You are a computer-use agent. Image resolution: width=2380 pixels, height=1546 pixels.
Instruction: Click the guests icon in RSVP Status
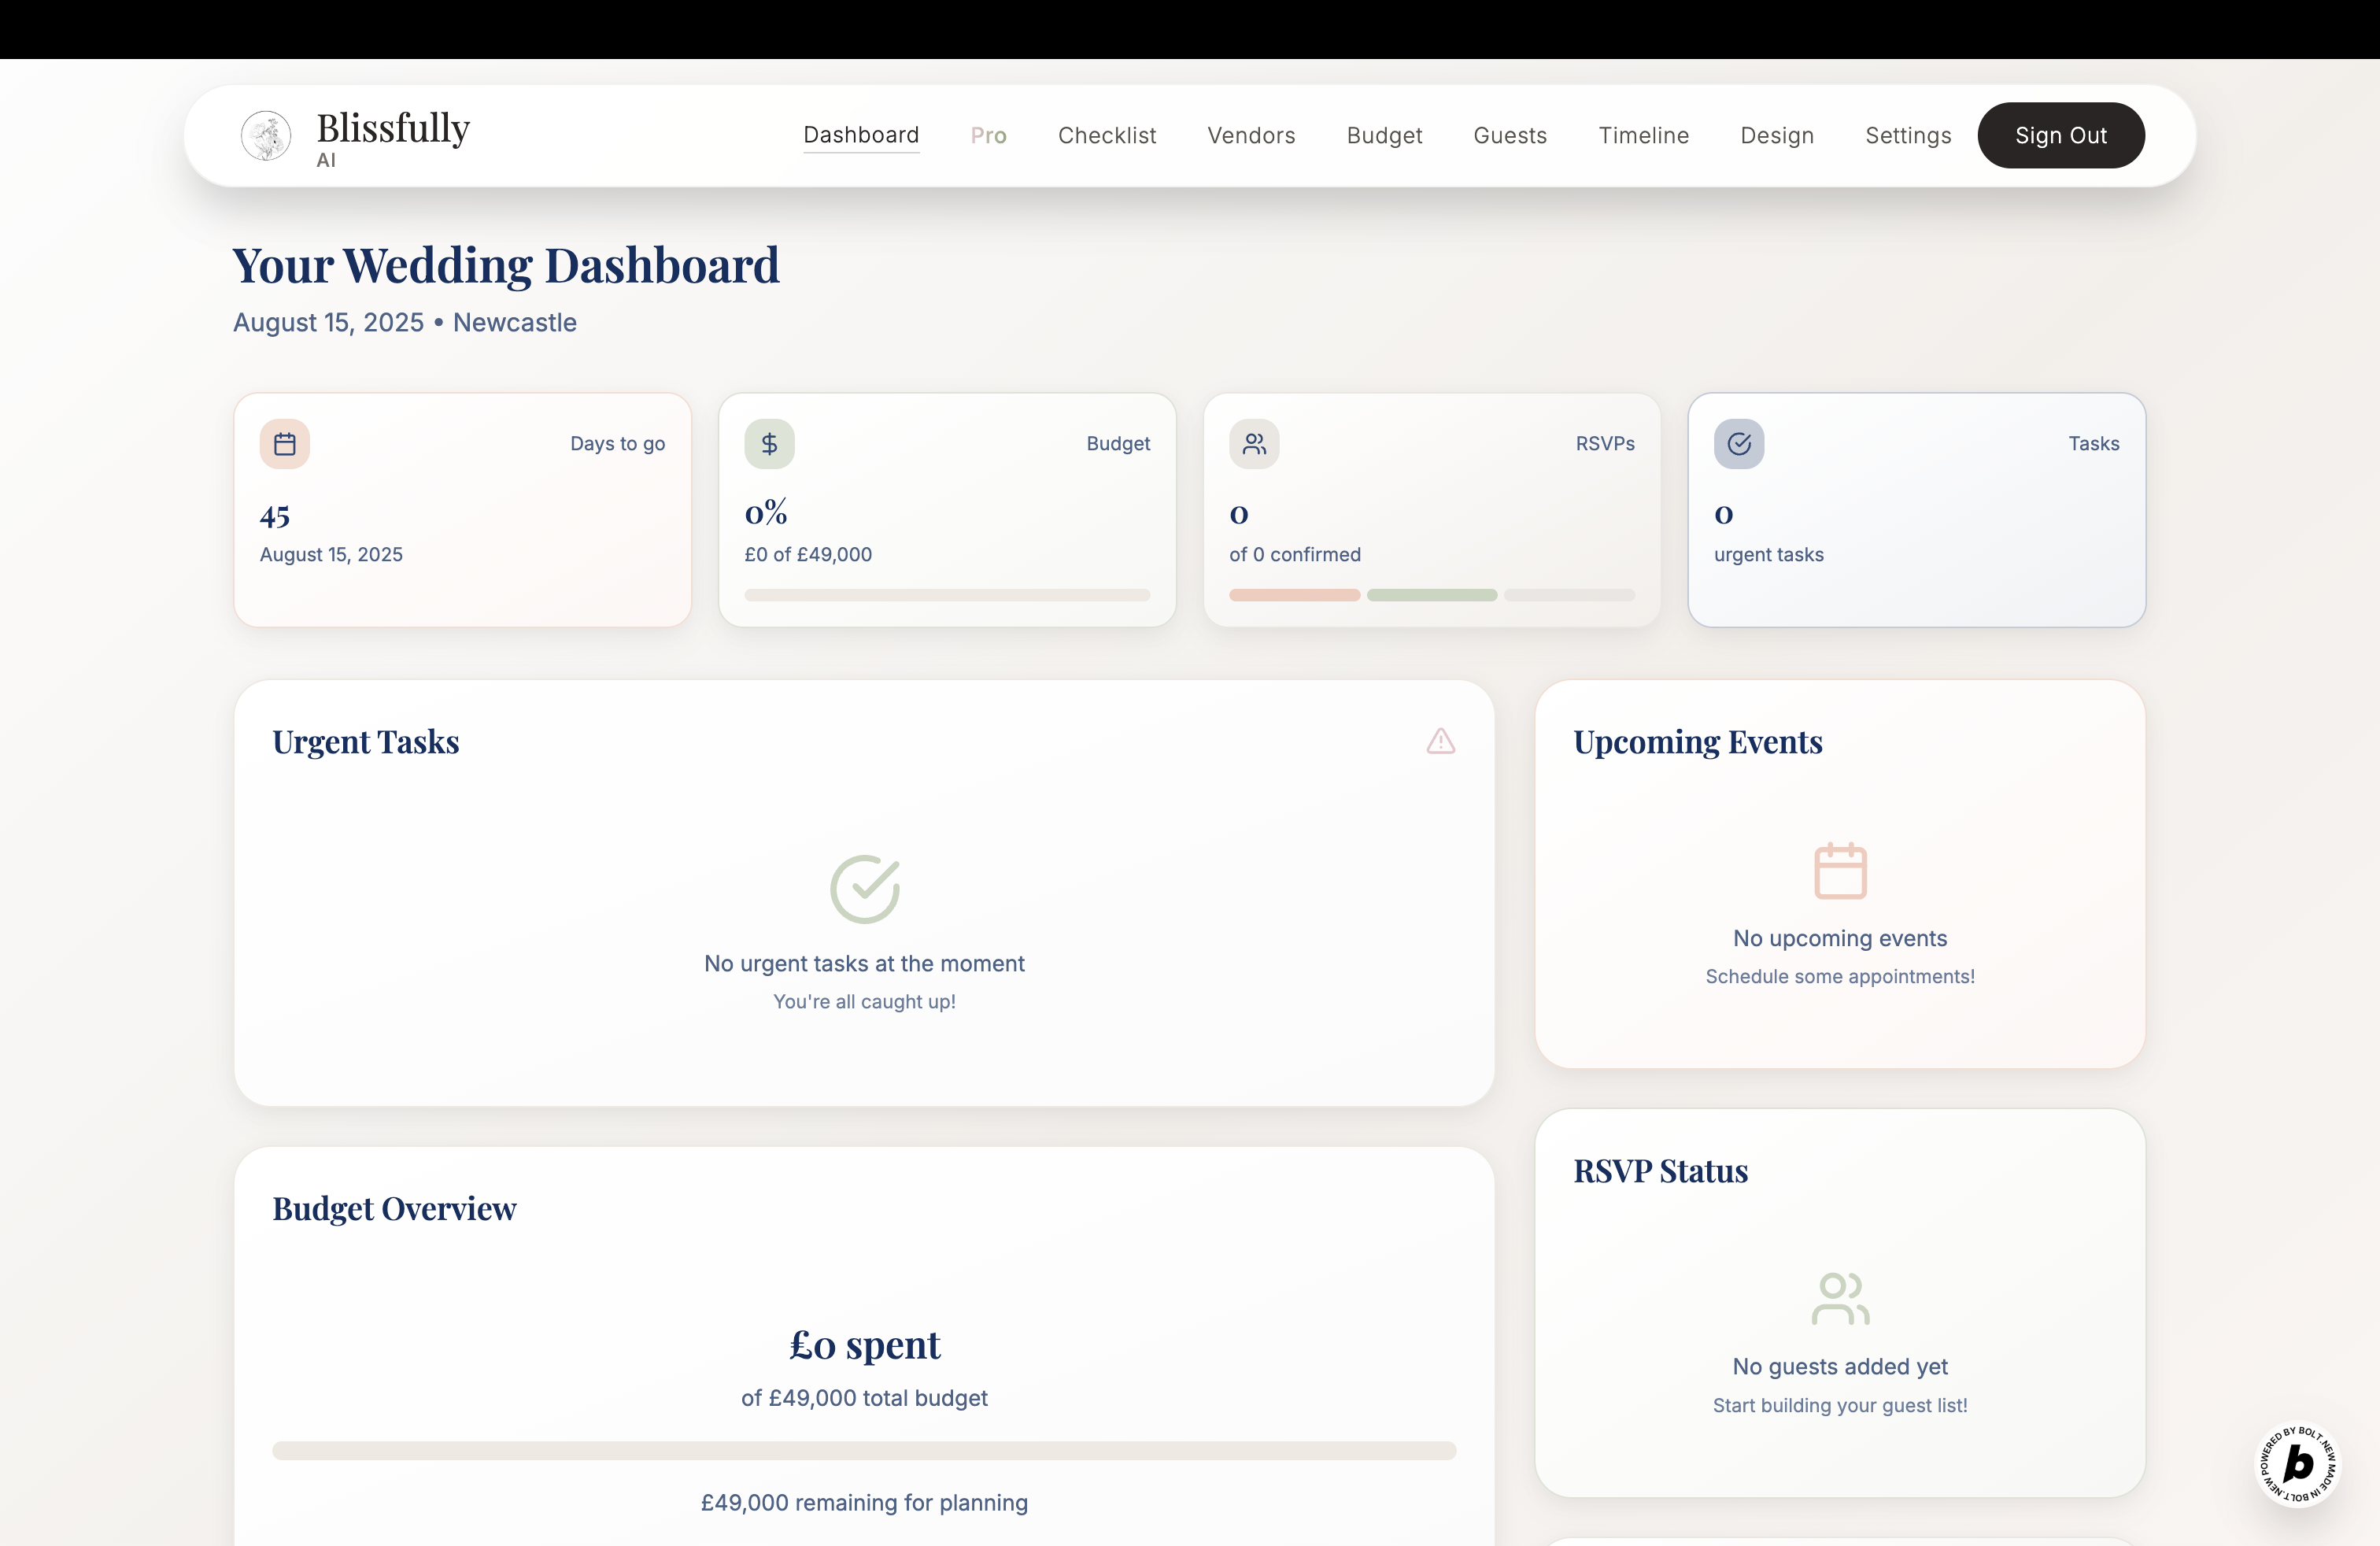click(1840, 1298)
